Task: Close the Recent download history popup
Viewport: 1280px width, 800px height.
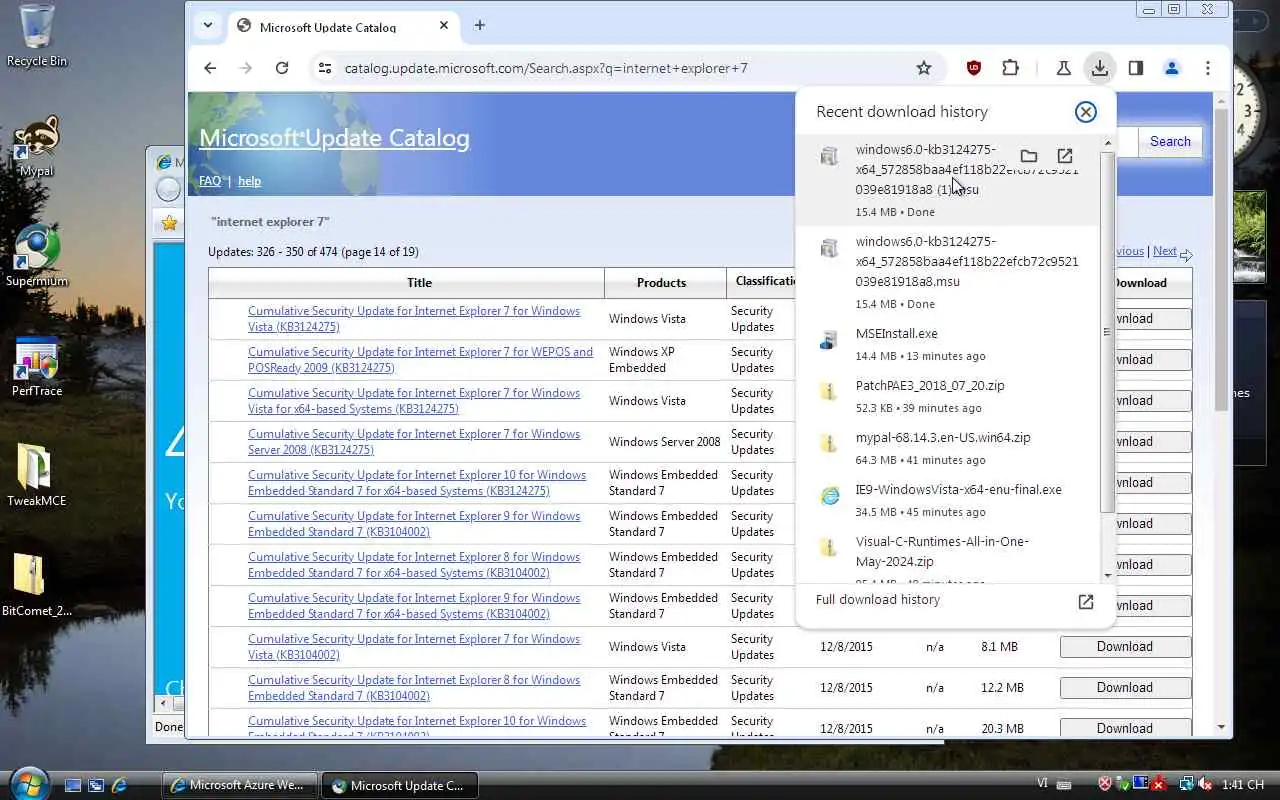Action: 1085,112
